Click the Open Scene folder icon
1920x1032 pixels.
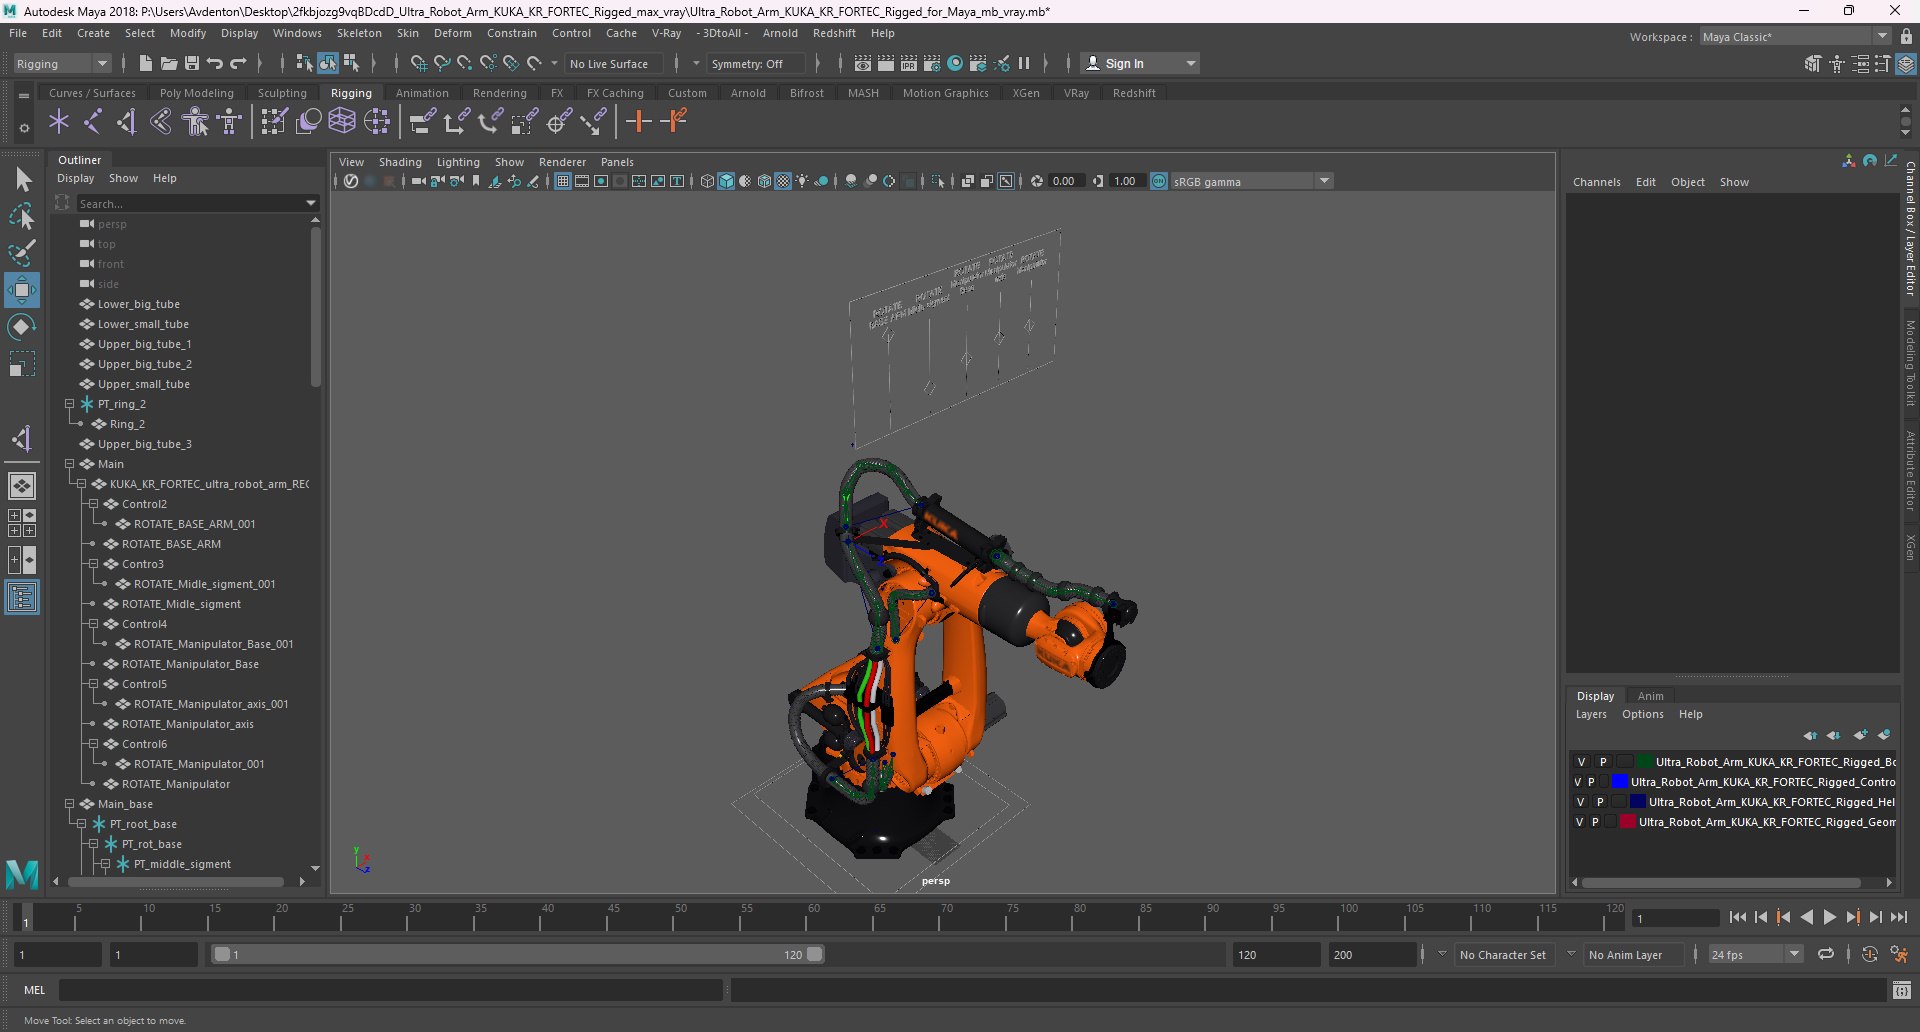(169, 63)
